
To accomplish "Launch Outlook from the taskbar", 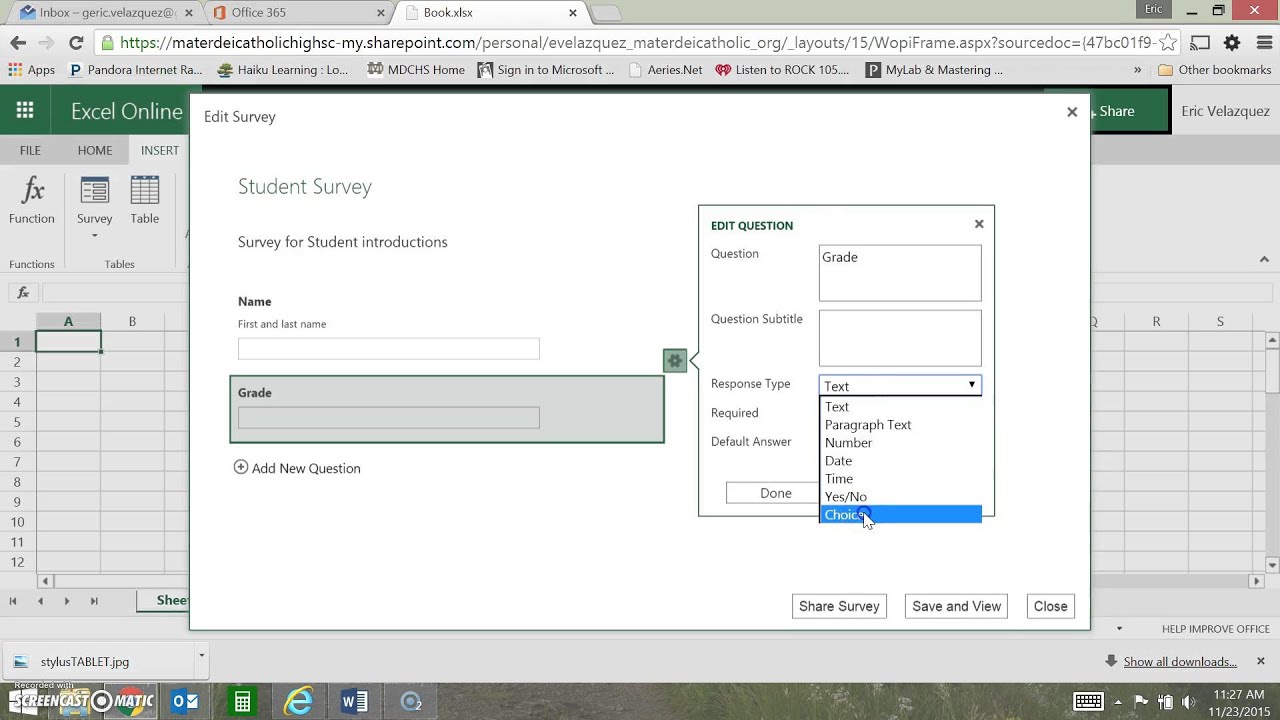I will 186,701.
